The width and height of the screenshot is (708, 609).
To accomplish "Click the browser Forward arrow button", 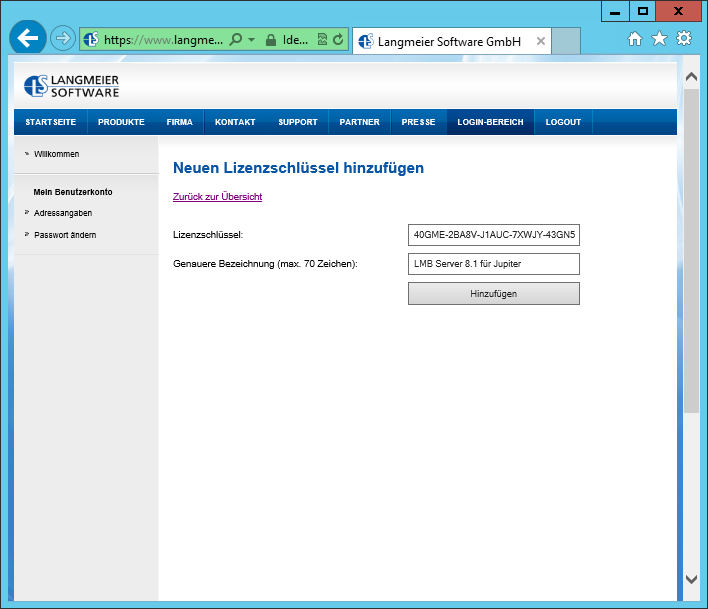I will (x=63, y=38).
